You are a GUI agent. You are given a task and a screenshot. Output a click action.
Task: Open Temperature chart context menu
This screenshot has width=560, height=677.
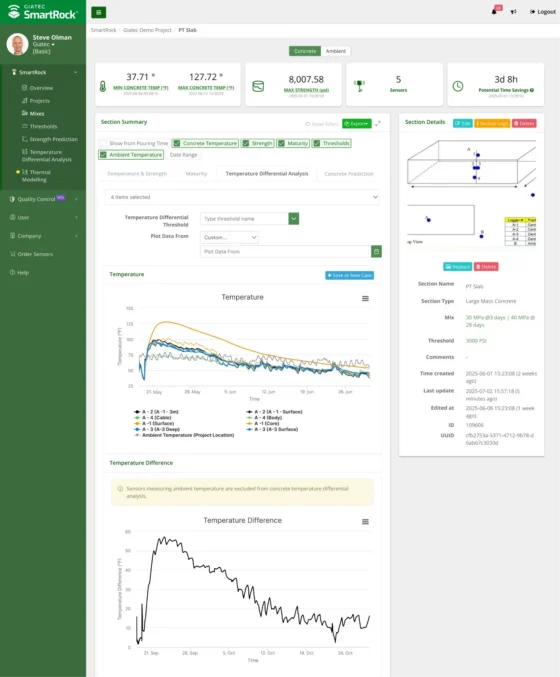(x=365, y=298)
